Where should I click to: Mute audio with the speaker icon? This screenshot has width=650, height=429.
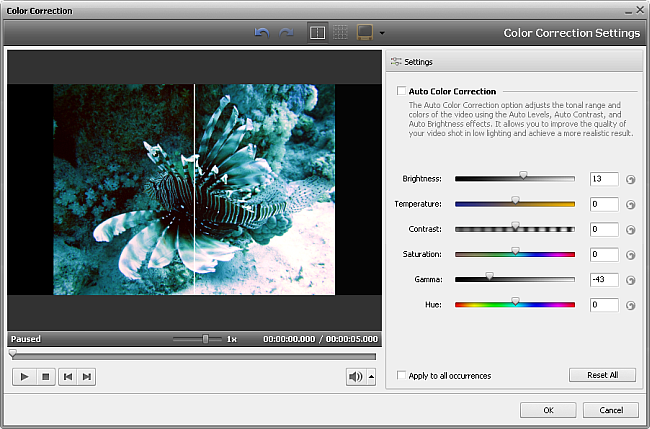click(354, 376)
